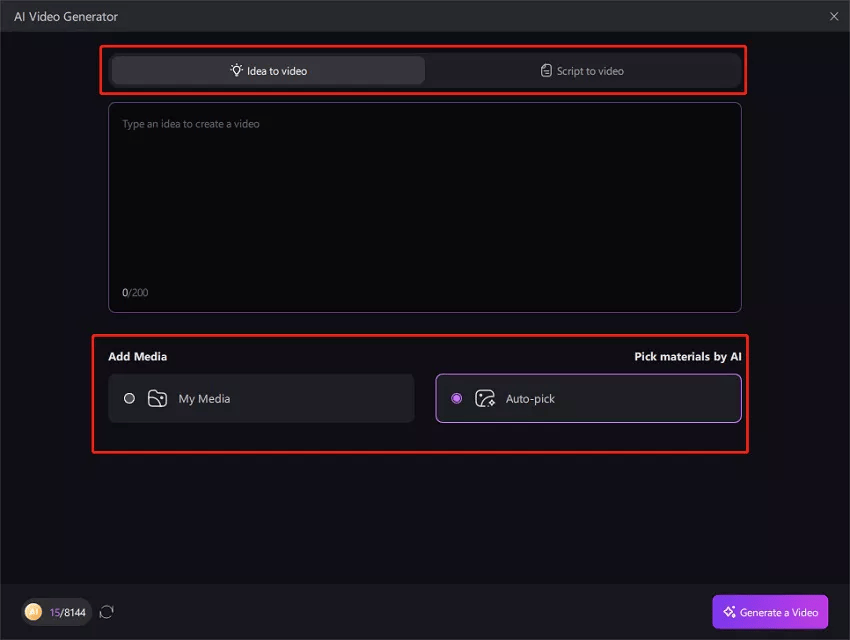Image resolution: width=850 pixels, height=640 pixels.
Task: Click the Add Media heading
Action: pos(137,357)
